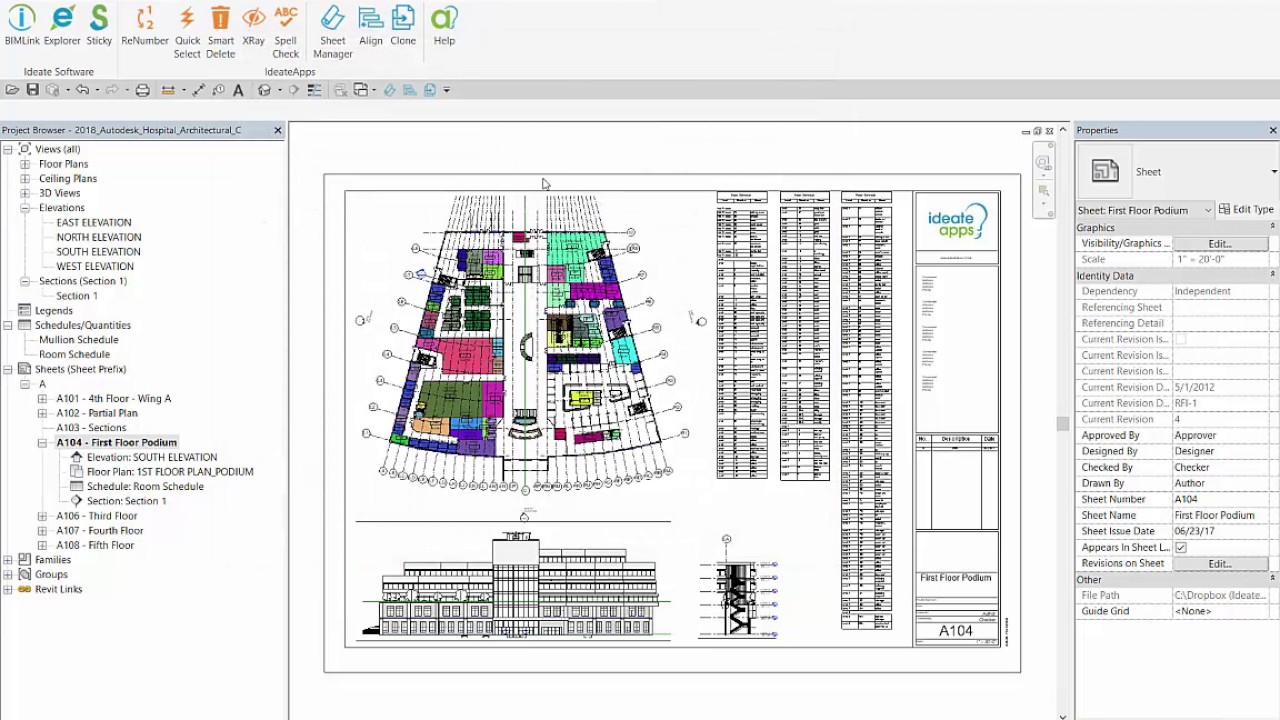Launch Ideate Sticky
The height and width of the screenshot is (720, 1280).
99,26
